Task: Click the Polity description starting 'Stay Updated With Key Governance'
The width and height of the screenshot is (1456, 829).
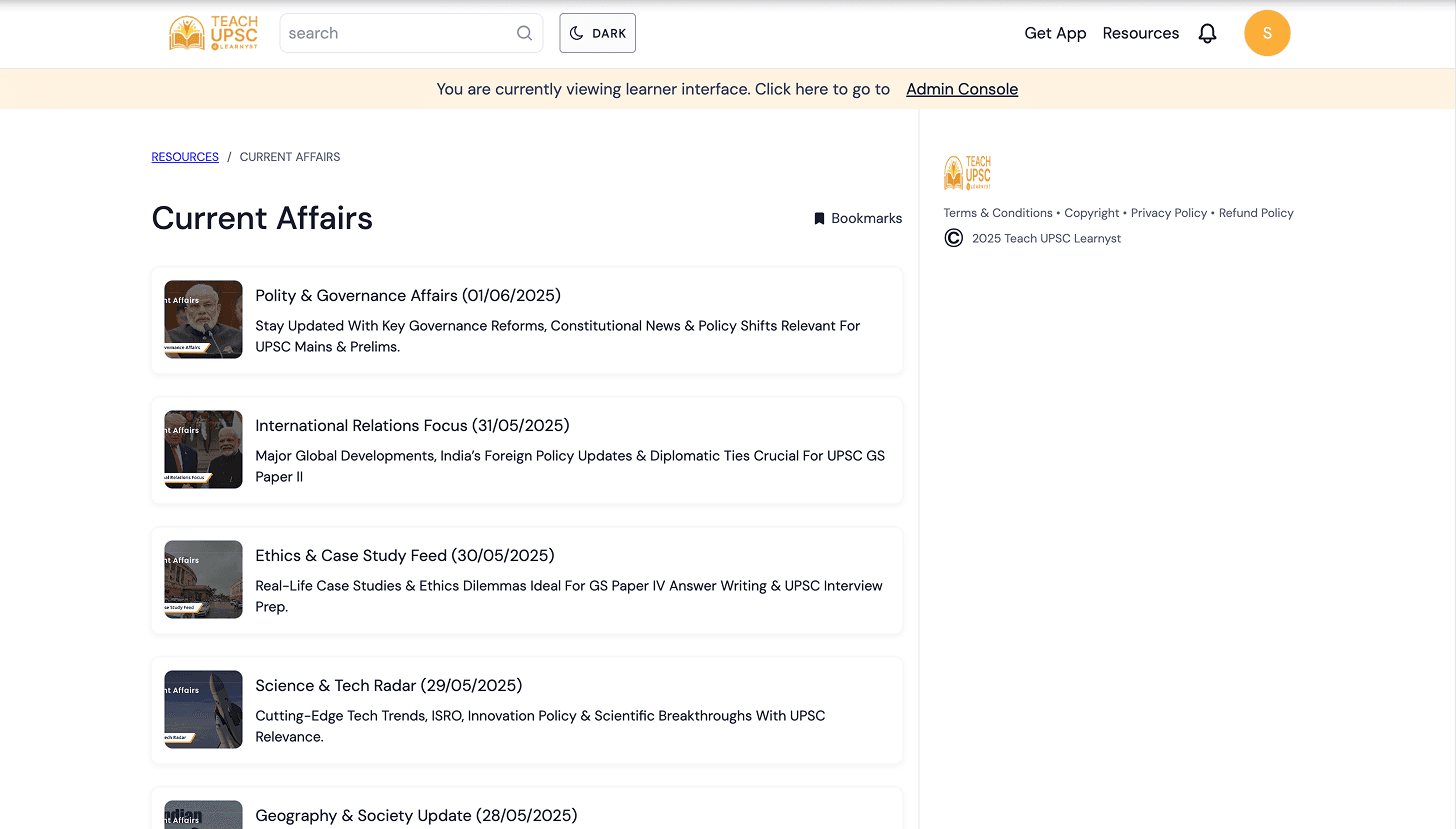Action: point(558,336)
